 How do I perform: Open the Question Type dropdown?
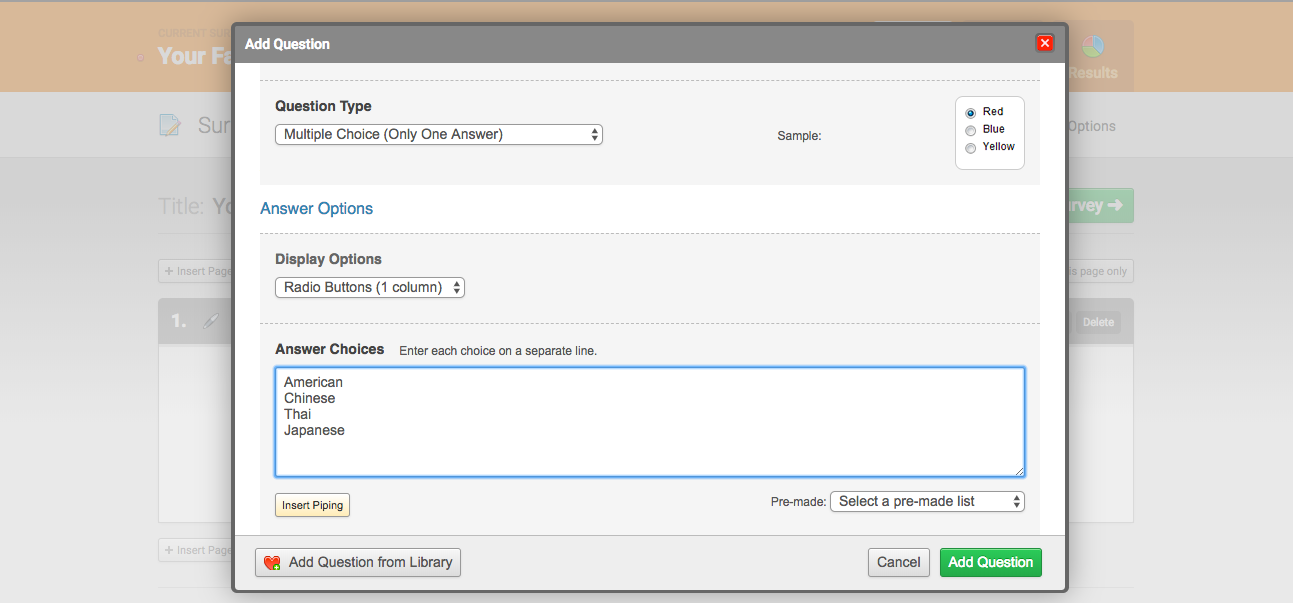click(x=438, y=134)
